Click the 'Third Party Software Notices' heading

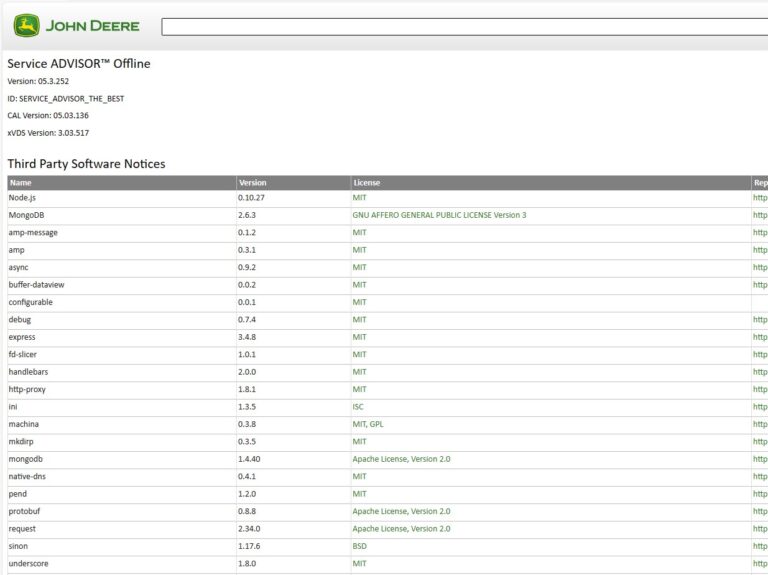[86, 164]
